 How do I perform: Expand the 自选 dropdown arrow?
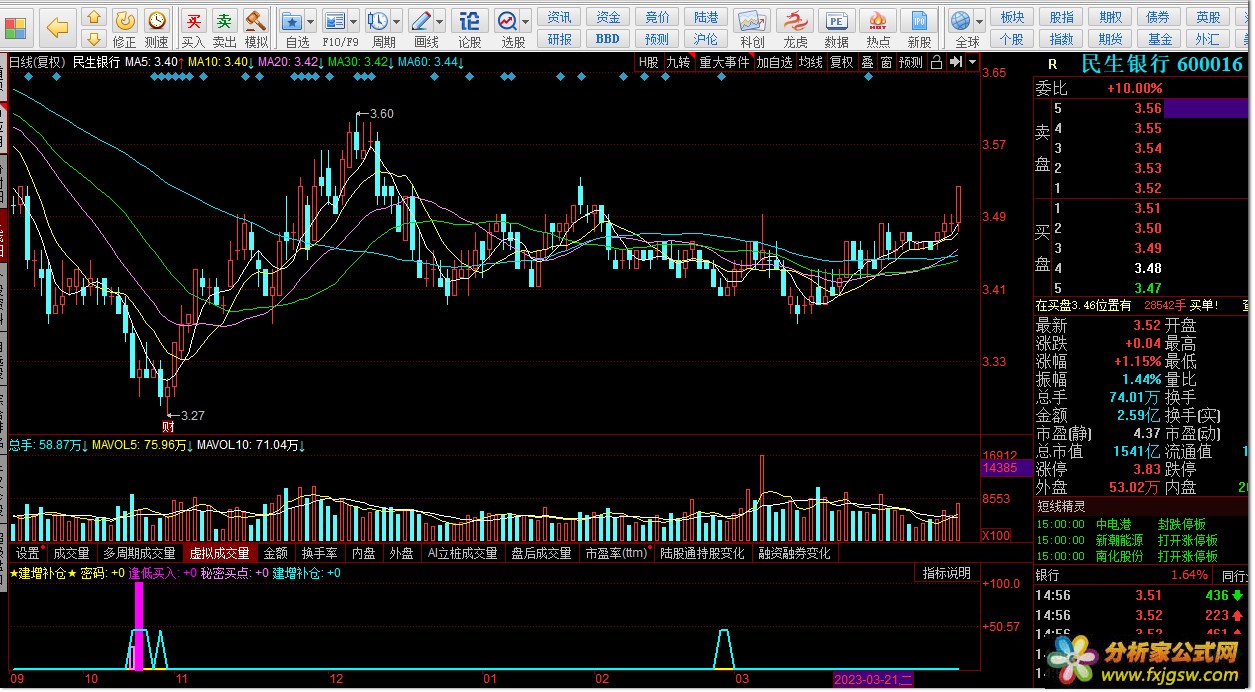coord(310,21)
